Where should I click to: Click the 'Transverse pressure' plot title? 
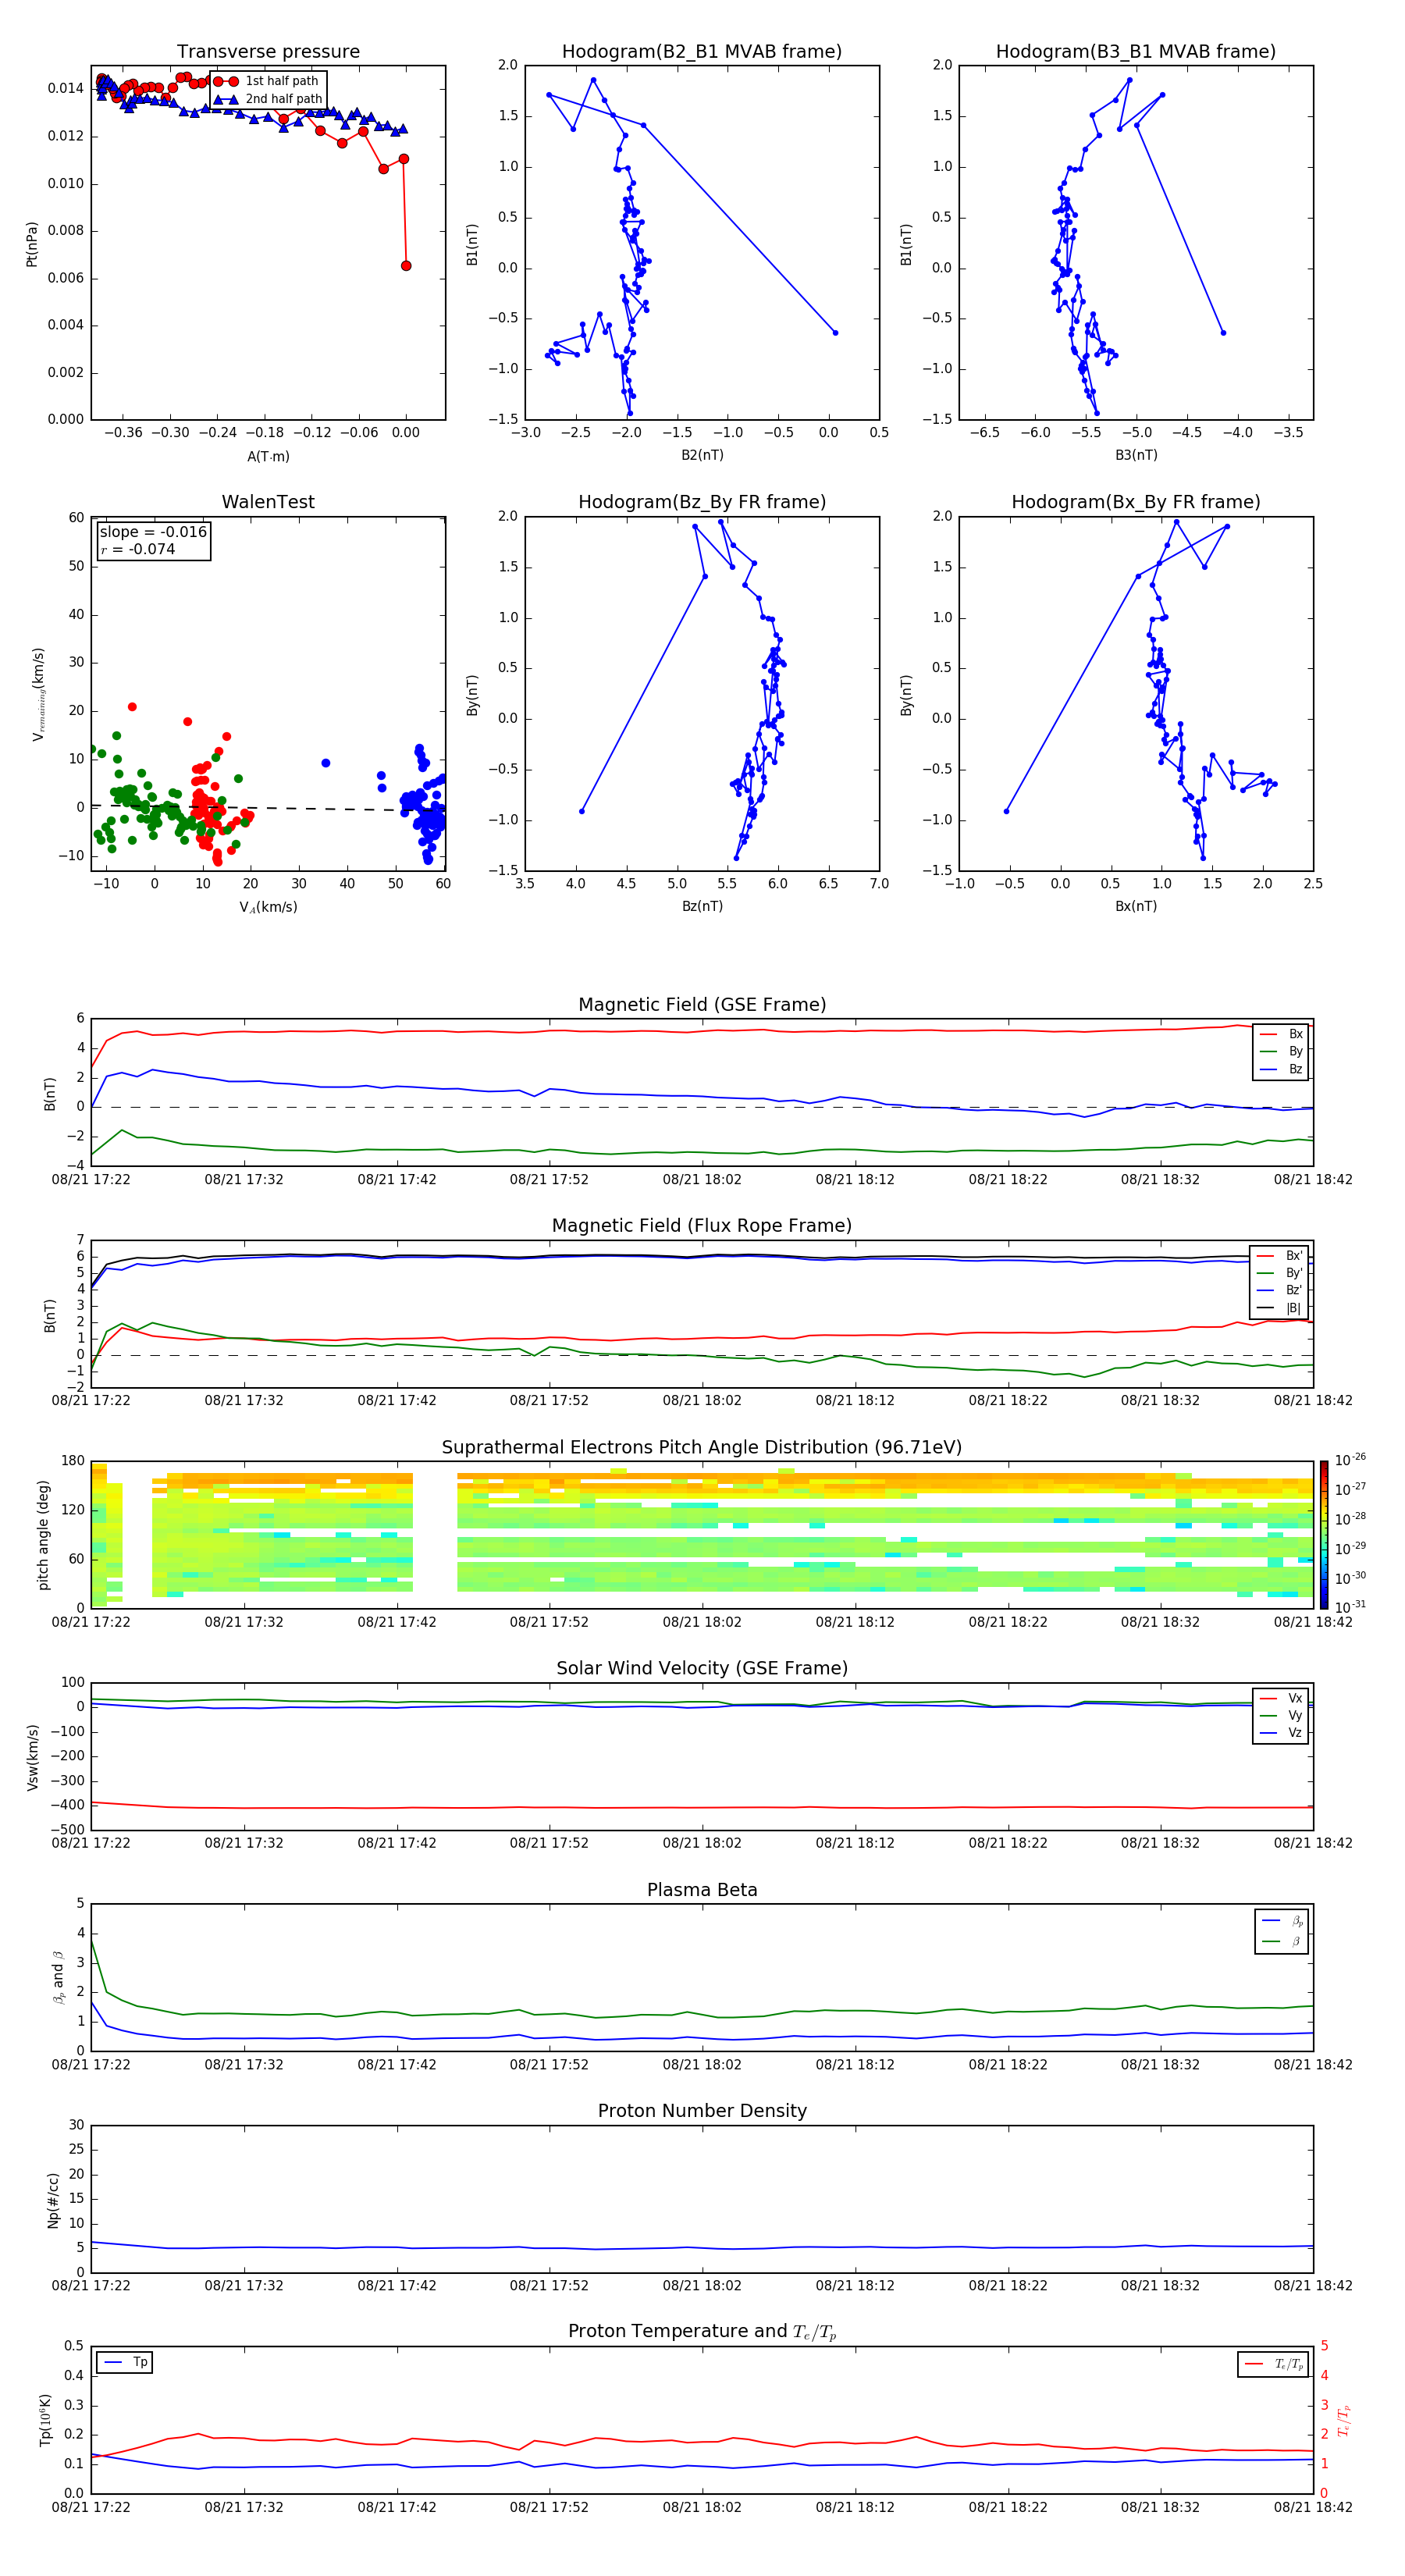(x=268, y=52)
